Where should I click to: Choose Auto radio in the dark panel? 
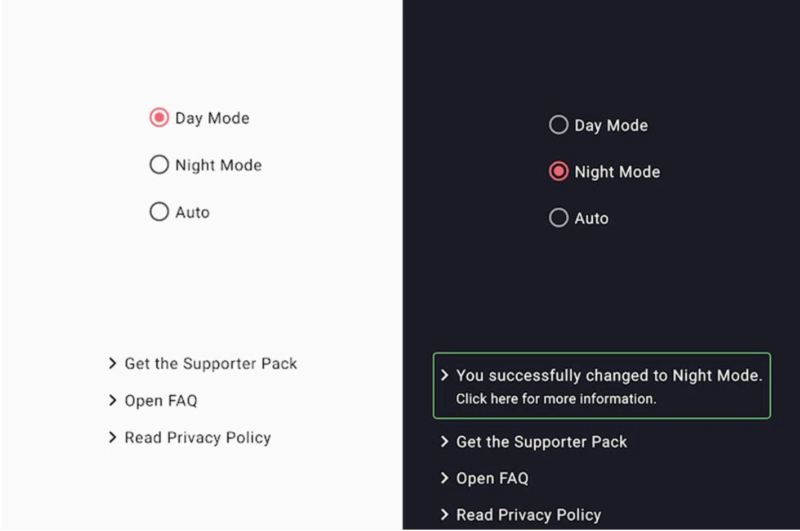coord(558,218)
